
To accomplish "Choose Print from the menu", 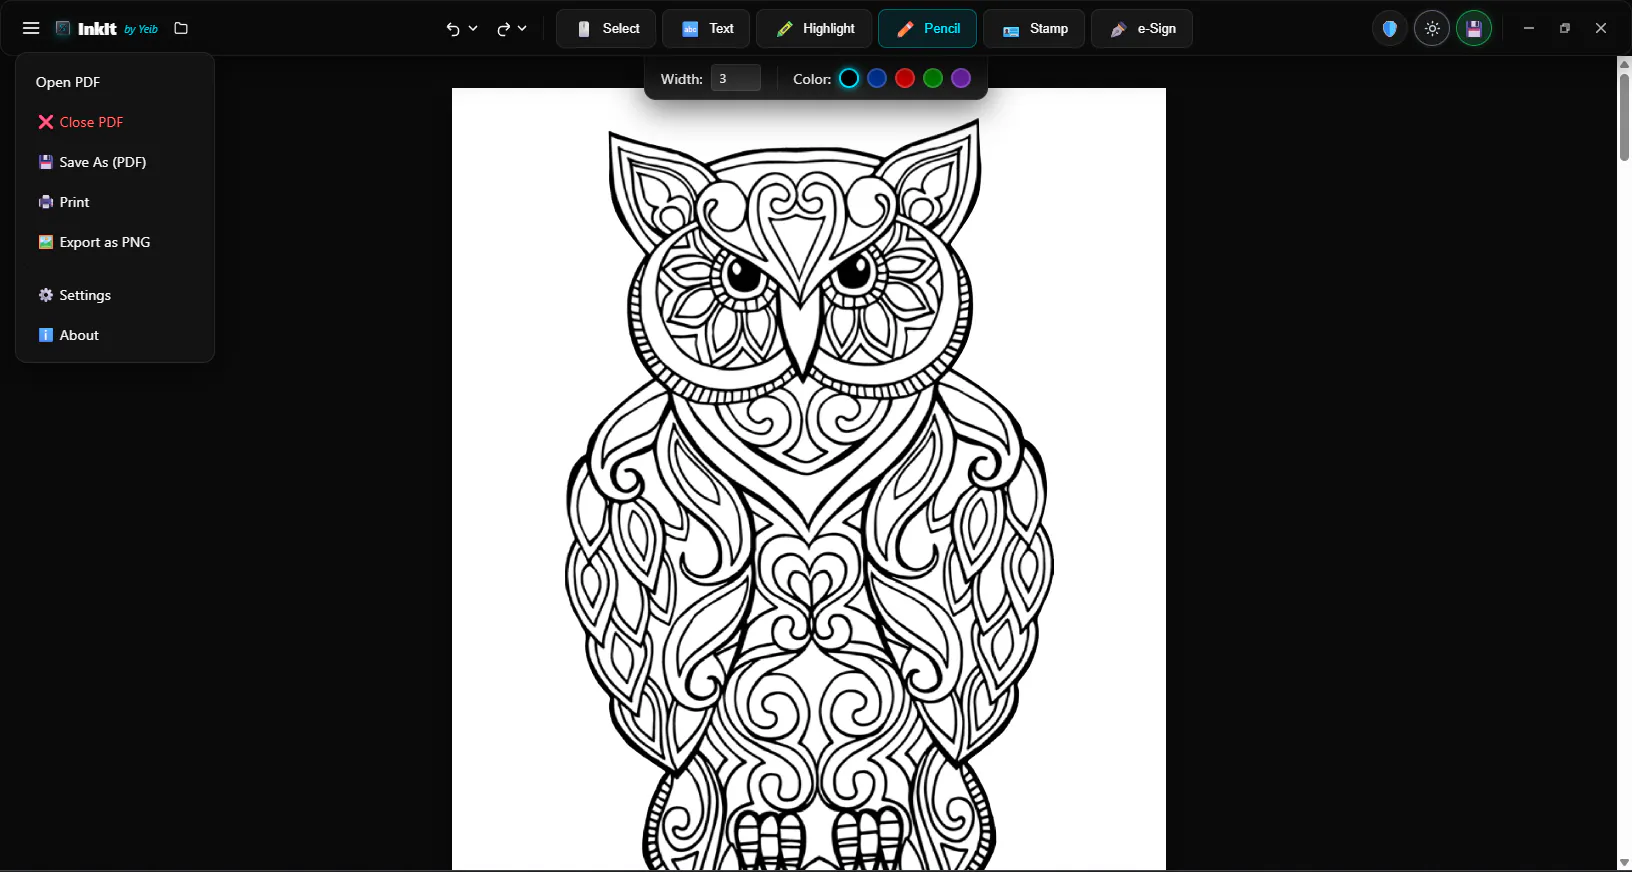I will click(115, 202).
